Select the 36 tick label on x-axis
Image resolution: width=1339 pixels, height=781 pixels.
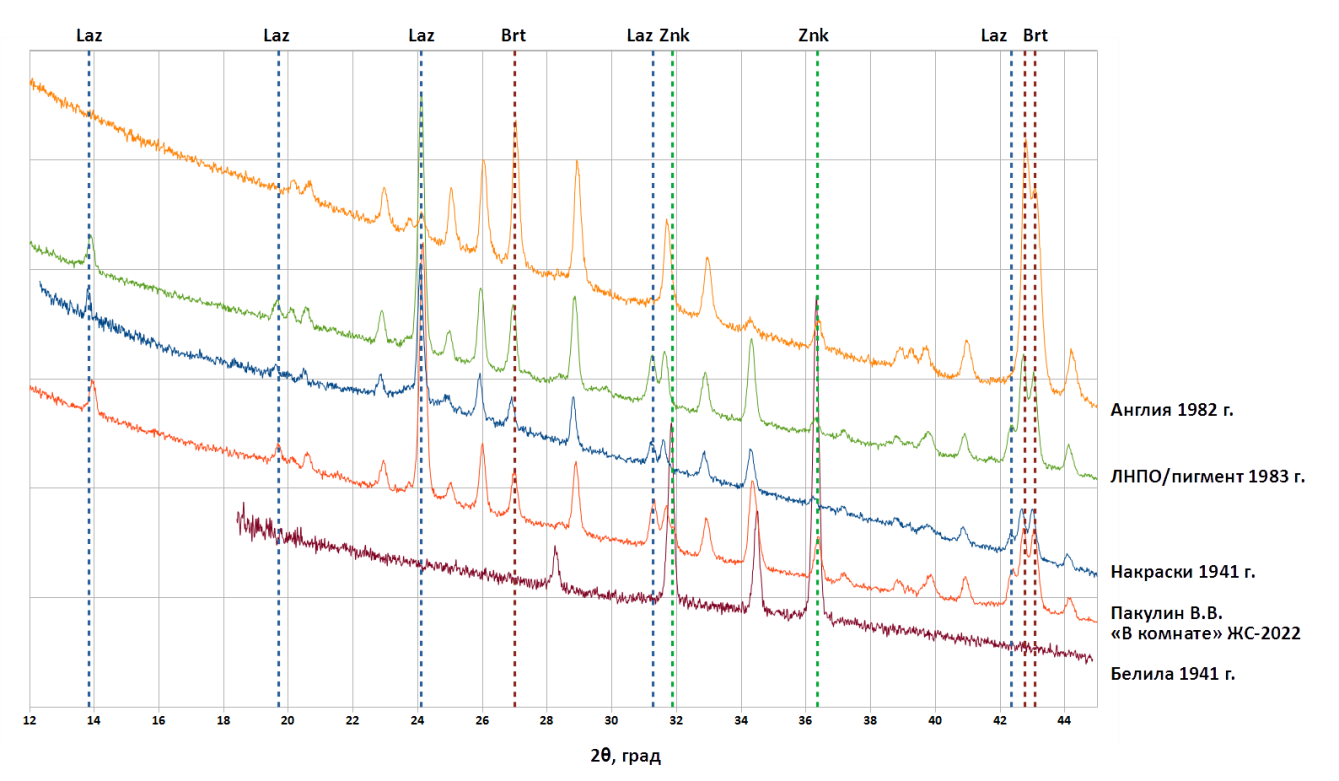[805, 719]
